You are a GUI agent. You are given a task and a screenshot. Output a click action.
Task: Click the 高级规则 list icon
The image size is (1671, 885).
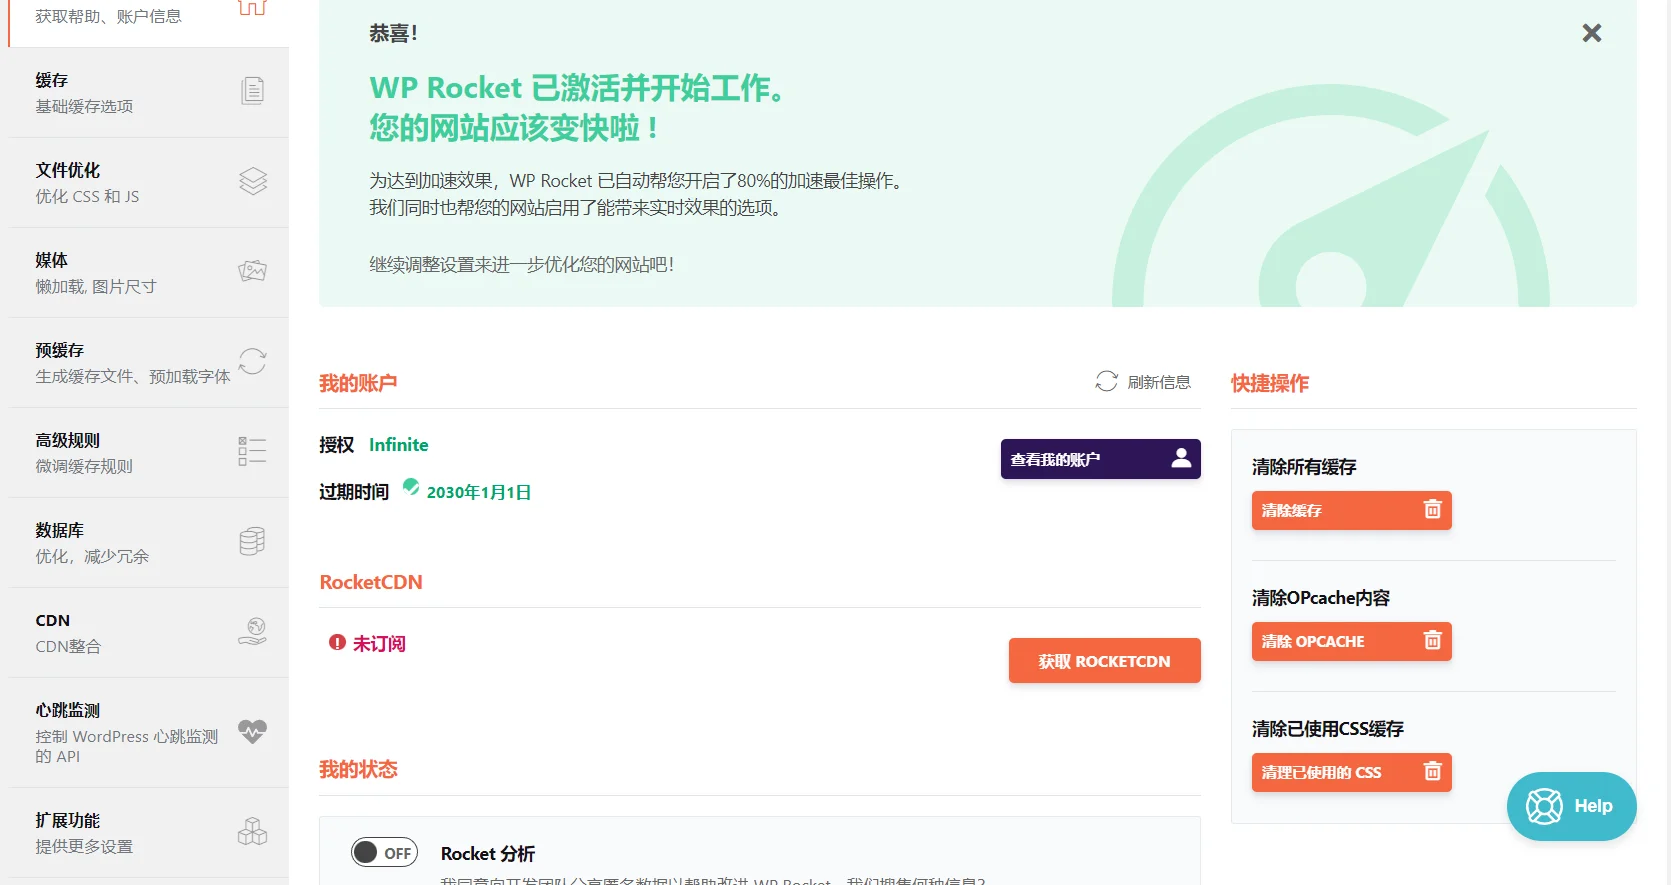(x=252, y=451)
